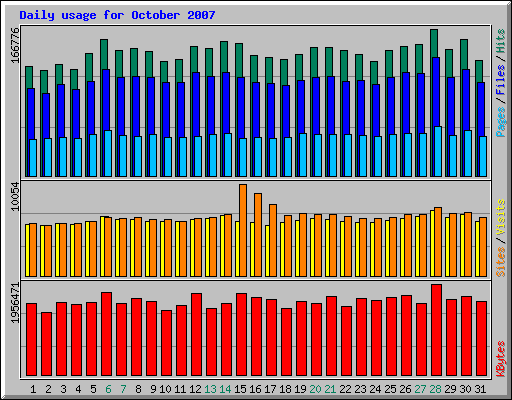Click the "Hits" legend label
Screen dimensions: 512x400
tap(501, 41)
